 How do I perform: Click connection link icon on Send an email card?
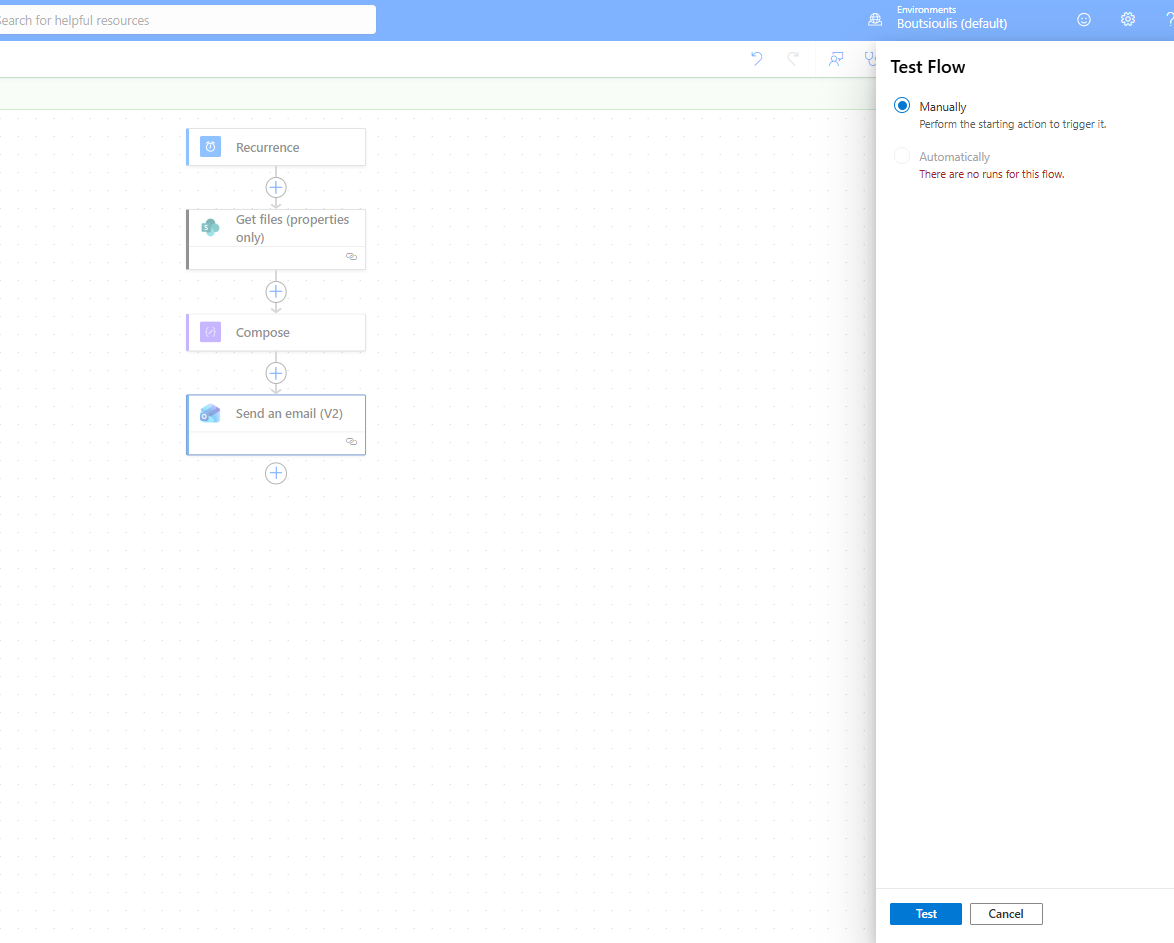coord(351,441)
